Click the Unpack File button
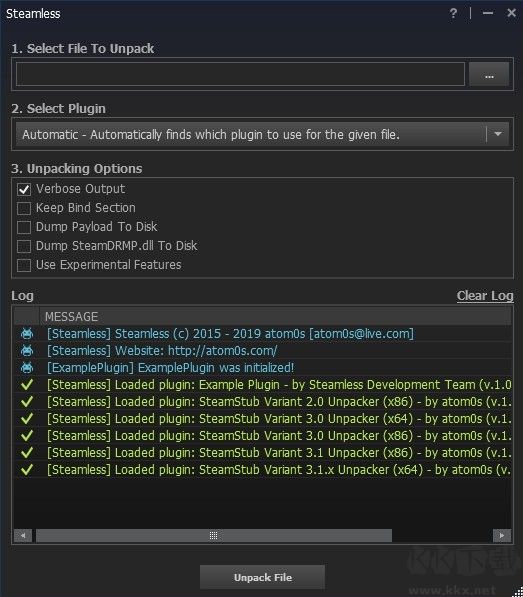 coord(262,577)
